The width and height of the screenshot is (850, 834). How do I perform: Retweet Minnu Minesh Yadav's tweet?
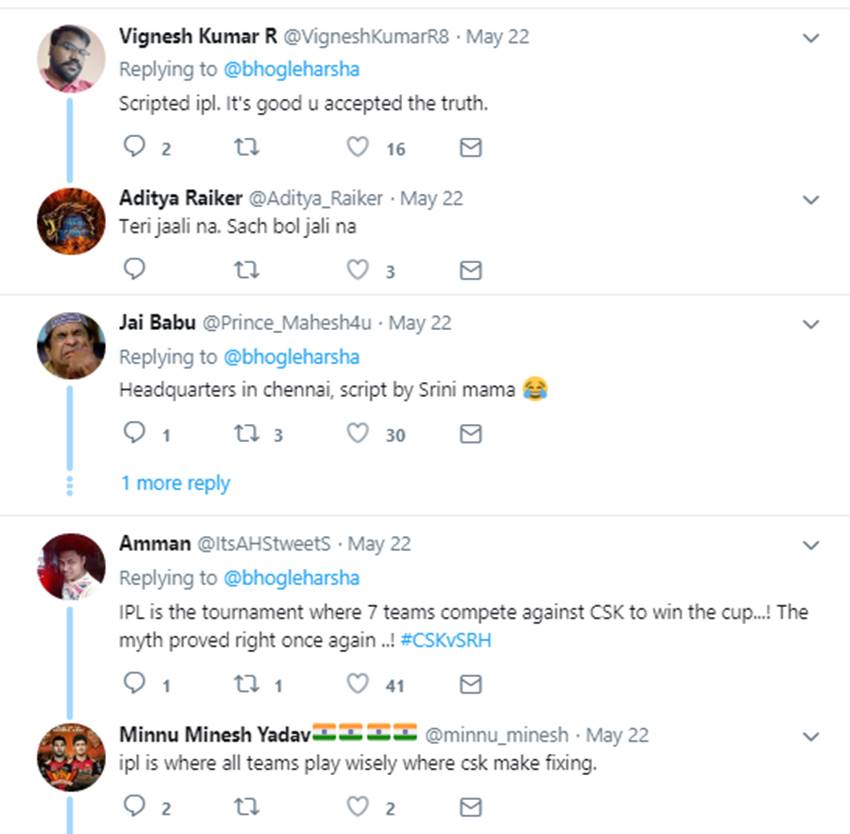tap(246, 806)
